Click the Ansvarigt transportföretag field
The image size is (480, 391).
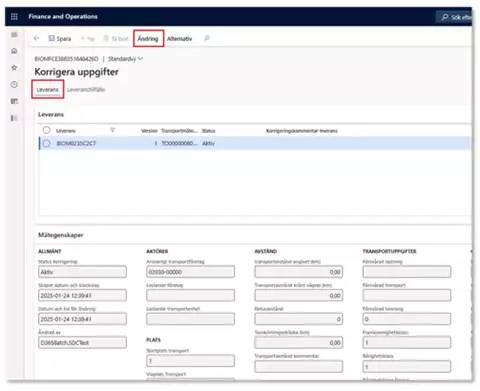tap(190, 272)
